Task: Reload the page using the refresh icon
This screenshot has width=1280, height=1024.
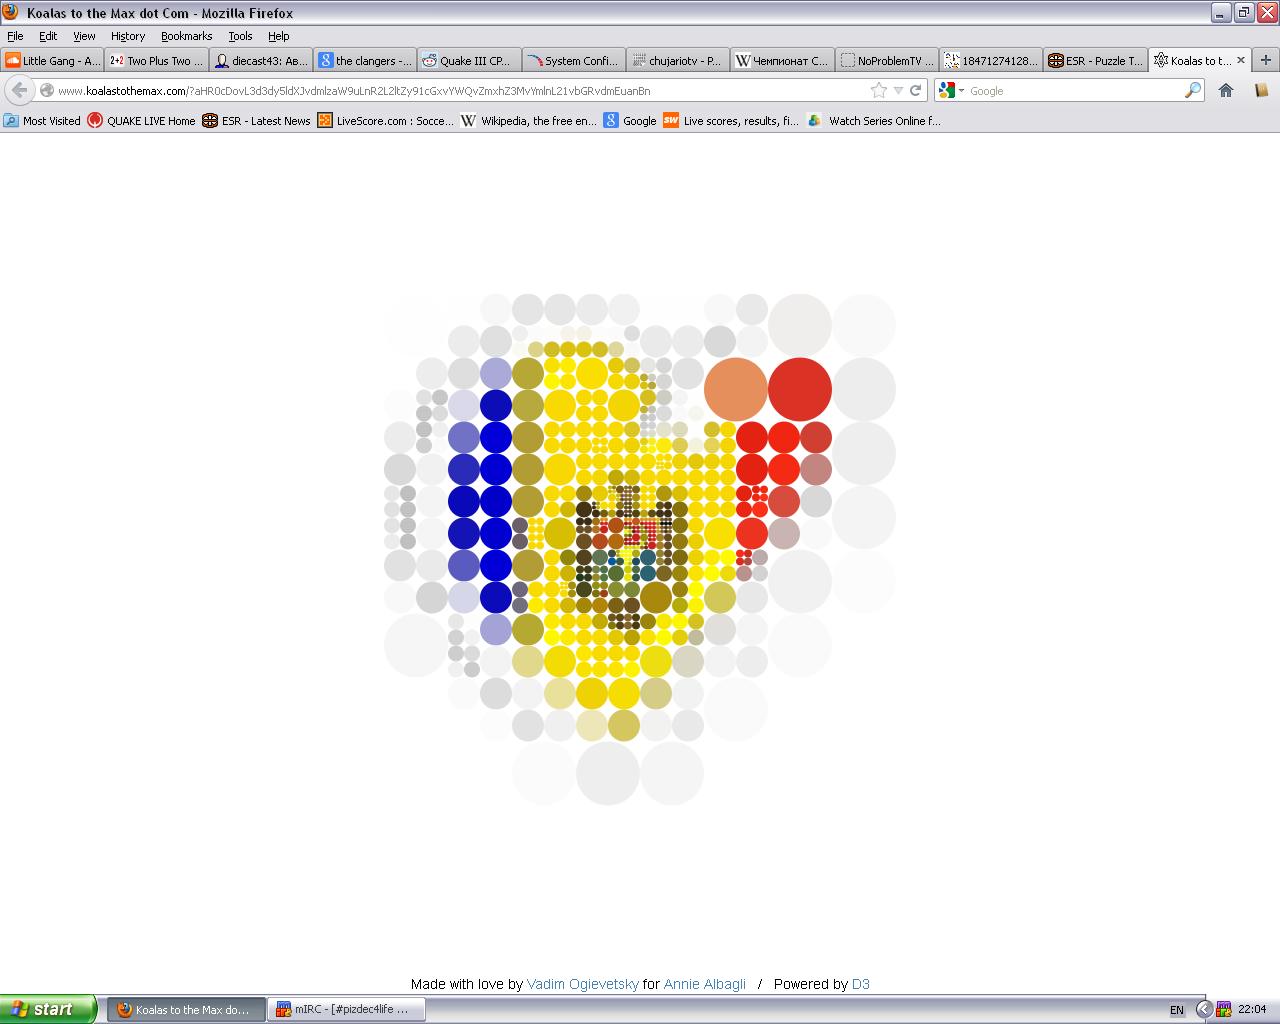Action: click(x=915, y=90)
